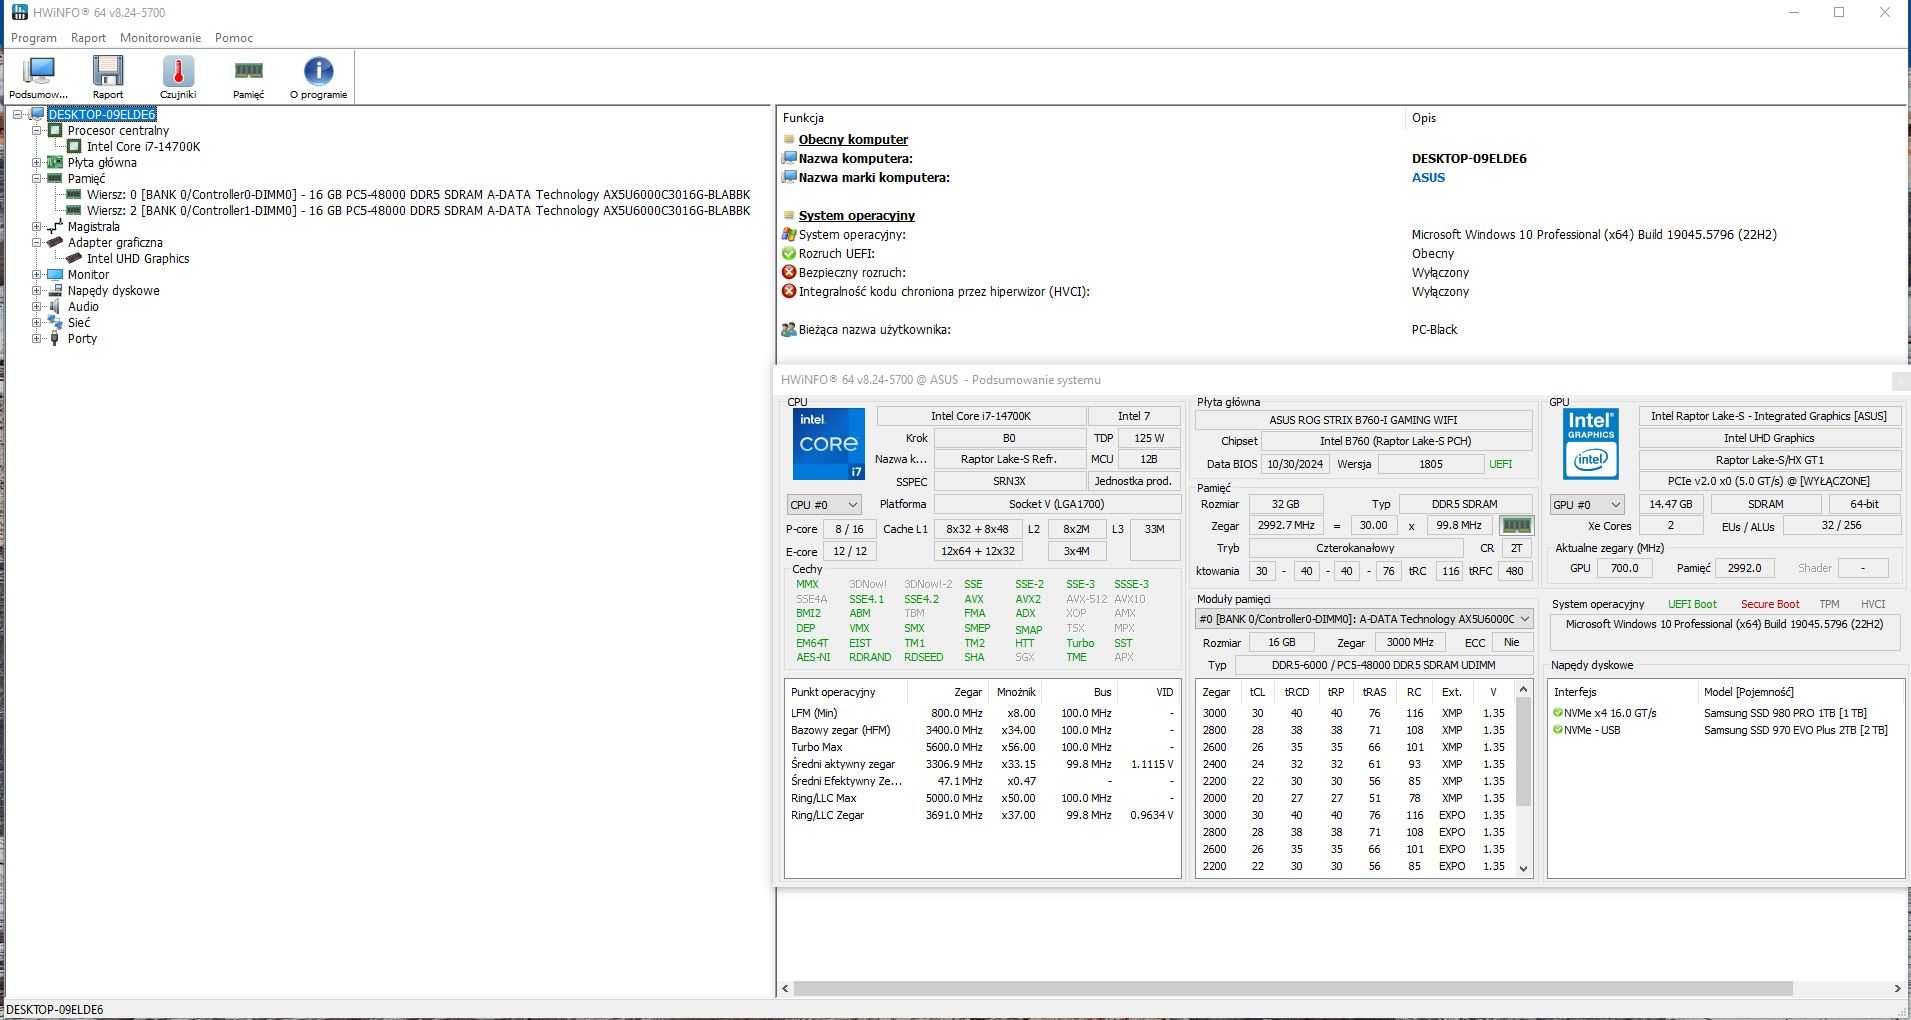The image size is (1911, 1020).
Task: Expand the Sieć tree node
Action: pyautogui.click(x=37, y=323)
